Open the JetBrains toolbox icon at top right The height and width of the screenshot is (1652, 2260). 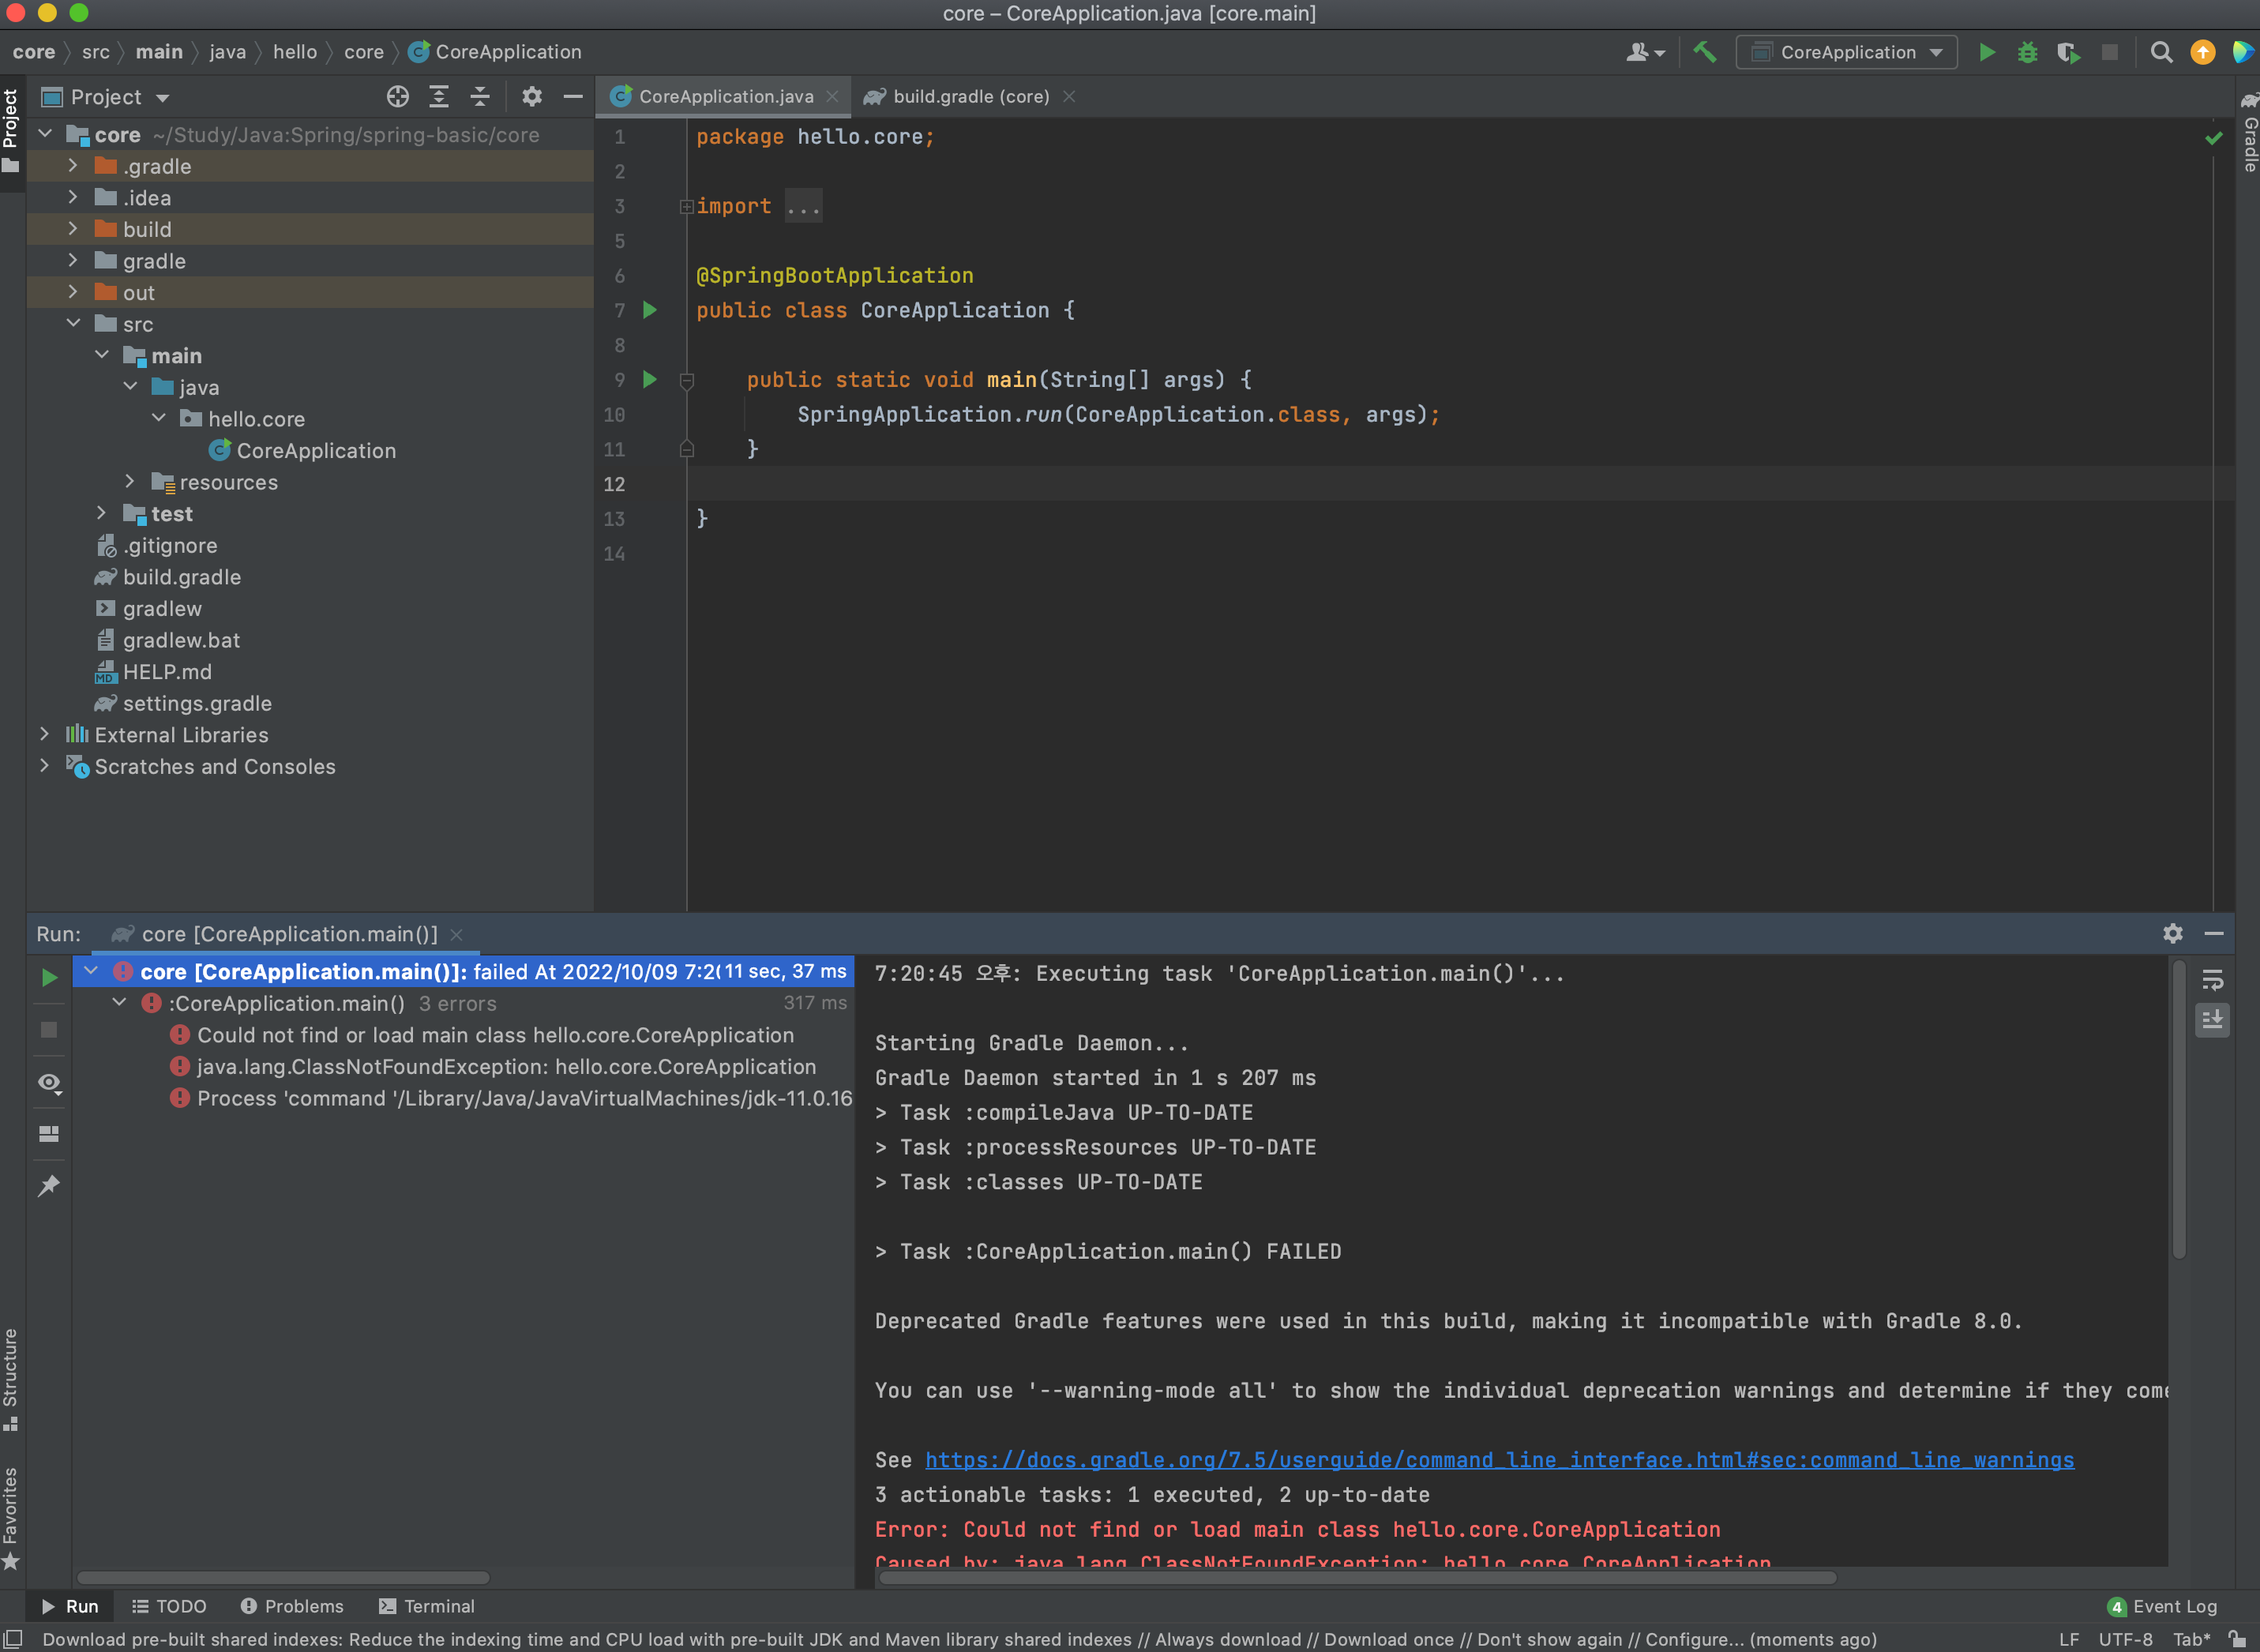coord(2243,52)
